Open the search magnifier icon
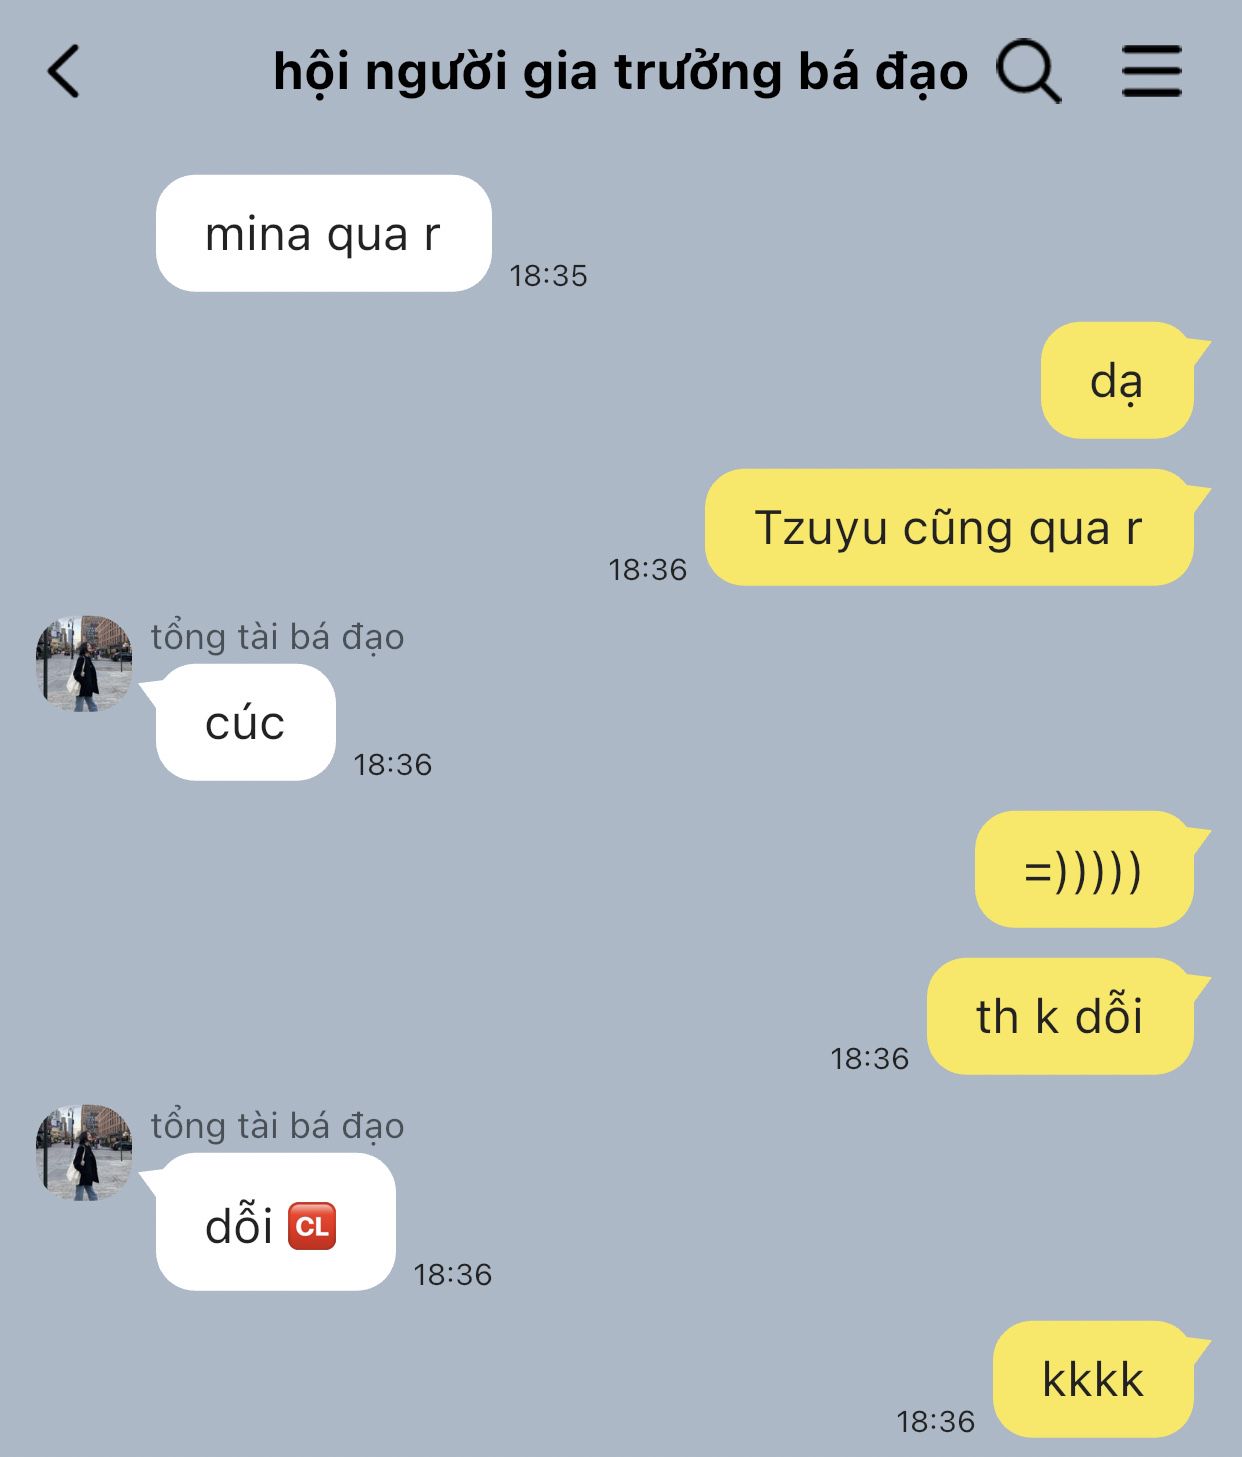 point(1028,72)
